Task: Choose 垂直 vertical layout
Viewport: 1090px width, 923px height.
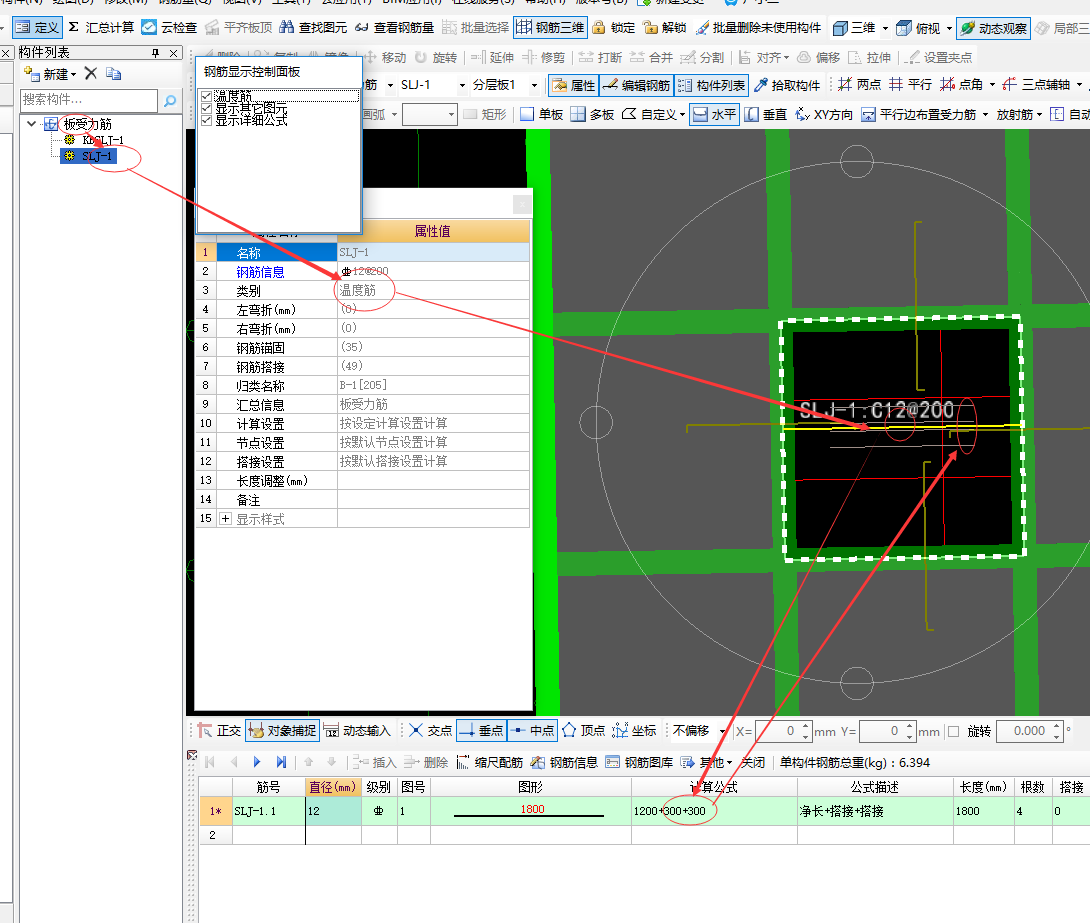Action: [x=765, y=115]
